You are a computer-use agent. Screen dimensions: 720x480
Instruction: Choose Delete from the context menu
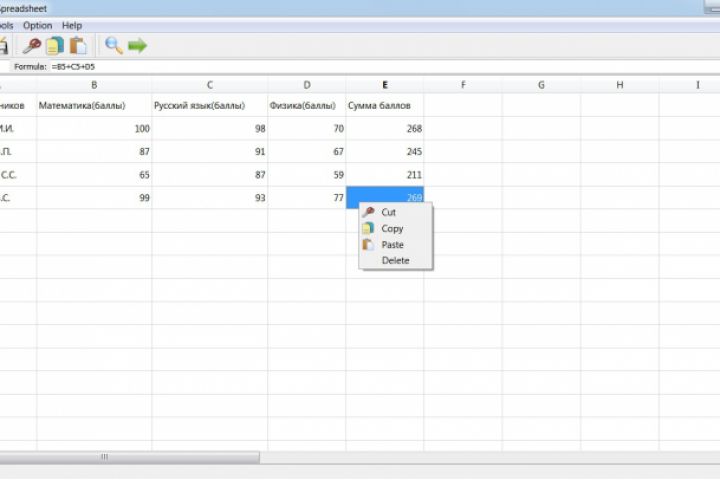click(396, 260)
